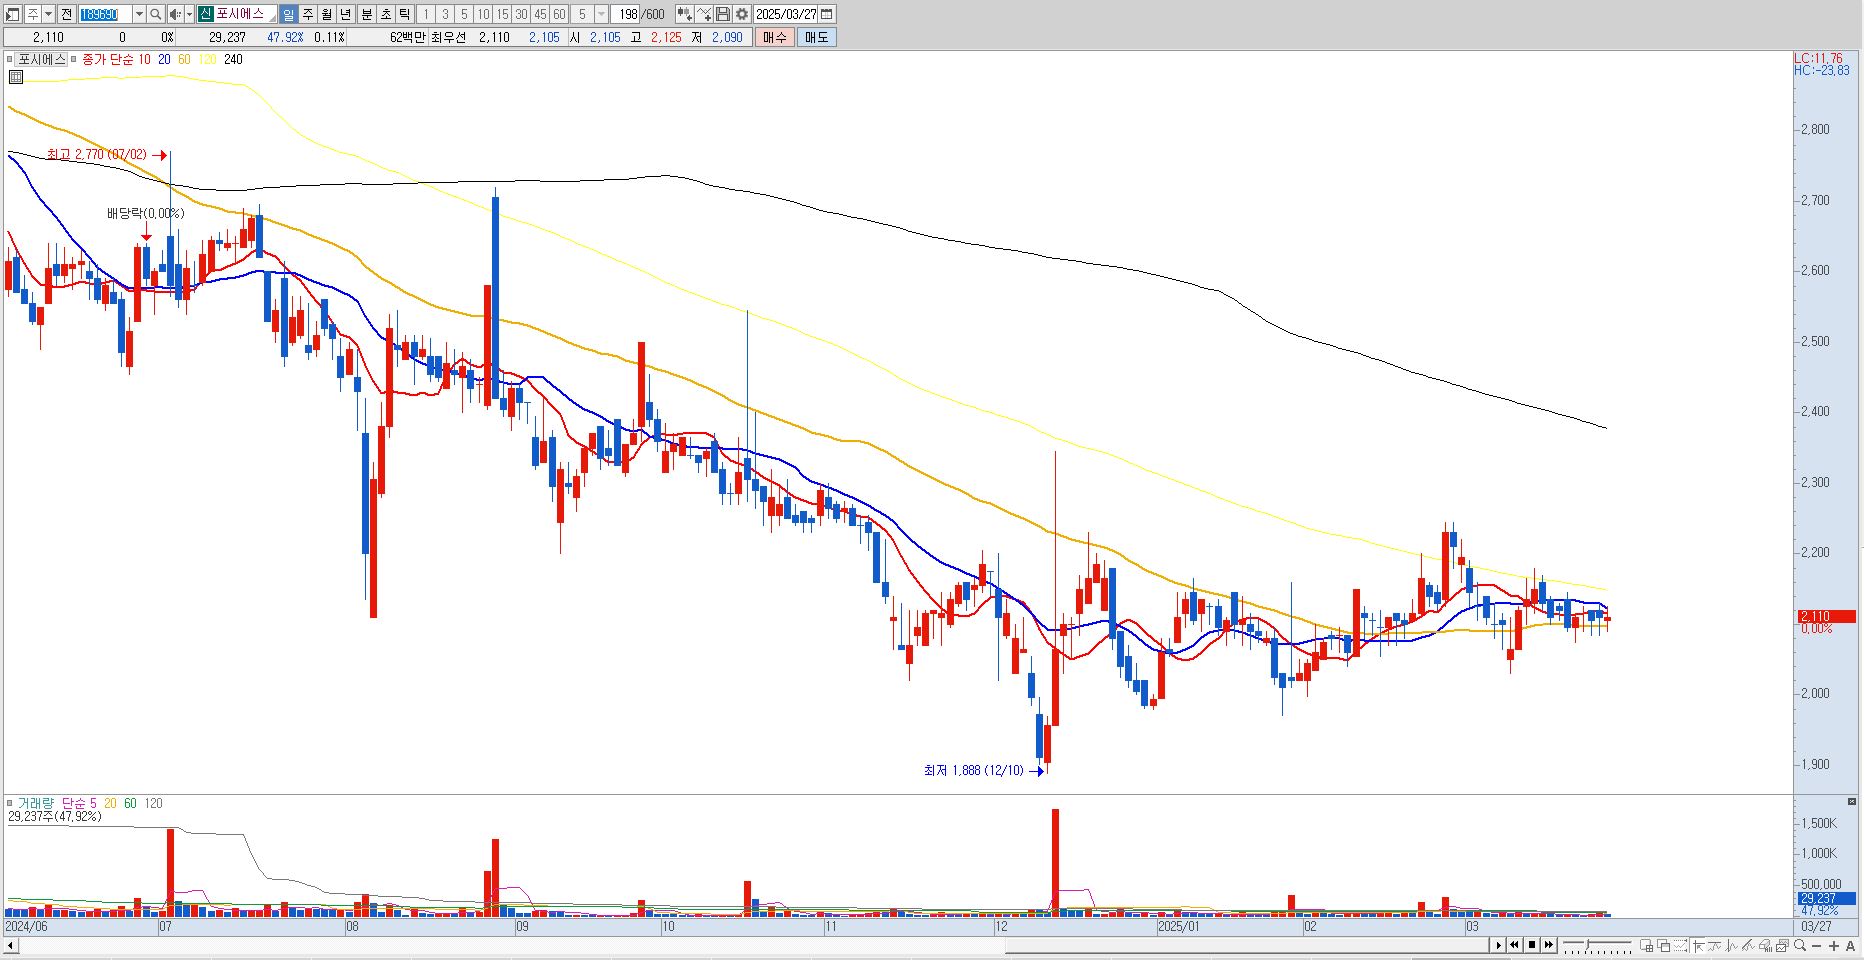The width and height of the screenshot is (1864, 960).
Task: Click the 매수 buy button
Action: pyautogui.click(x=774, y=37)
